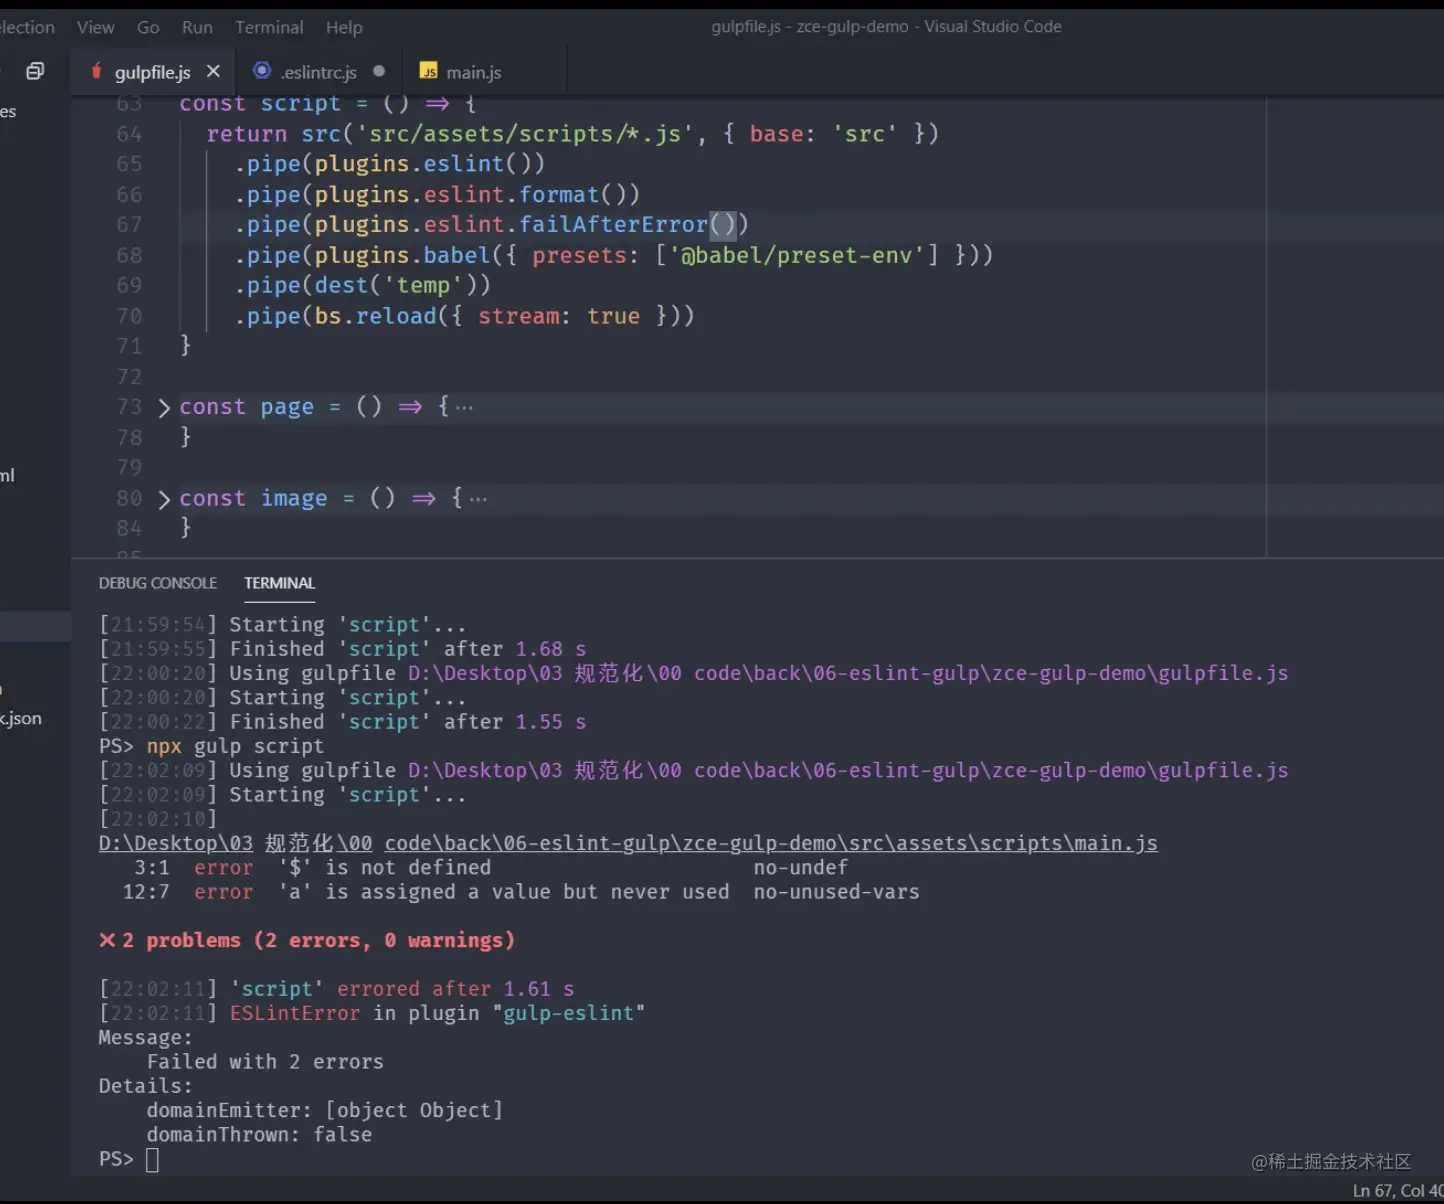Click line number 64 in the gutter
Screen dimensions: 1444x1204
click(129, 134)
